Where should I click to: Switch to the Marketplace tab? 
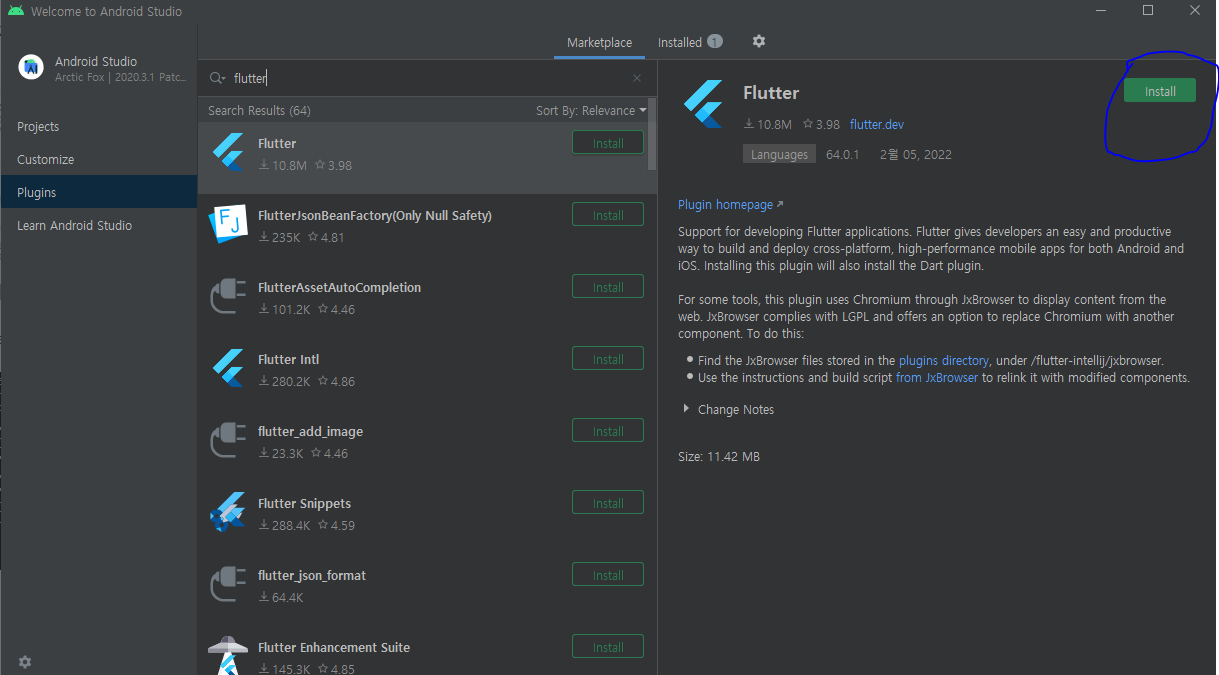pyautogui.click(x=599, y=42)
